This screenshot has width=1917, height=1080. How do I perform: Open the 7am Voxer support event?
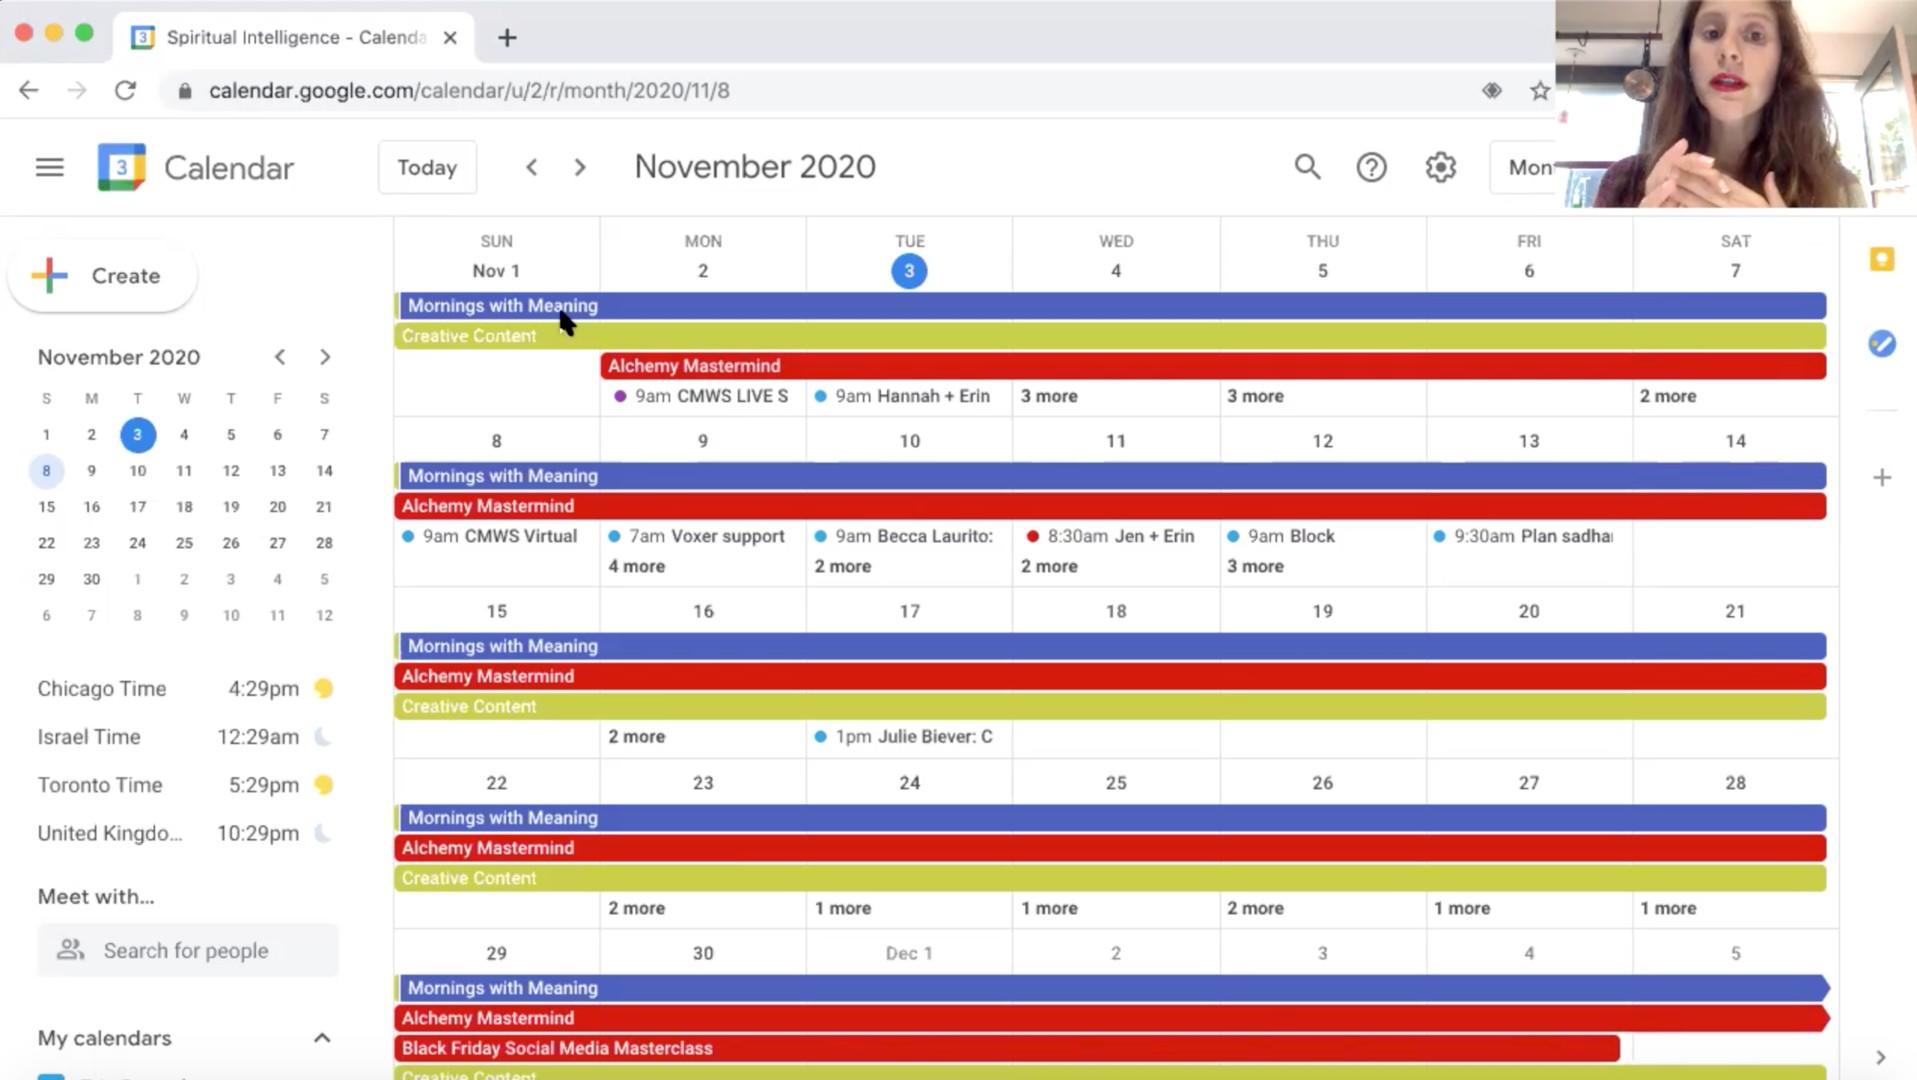click(x=702, y=536)
